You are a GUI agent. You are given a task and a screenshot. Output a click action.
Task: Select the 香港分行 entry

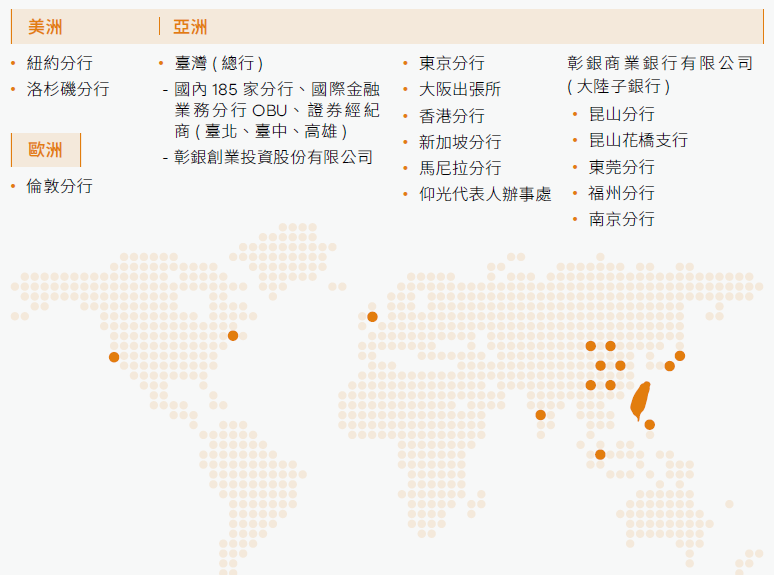[452, 116]
